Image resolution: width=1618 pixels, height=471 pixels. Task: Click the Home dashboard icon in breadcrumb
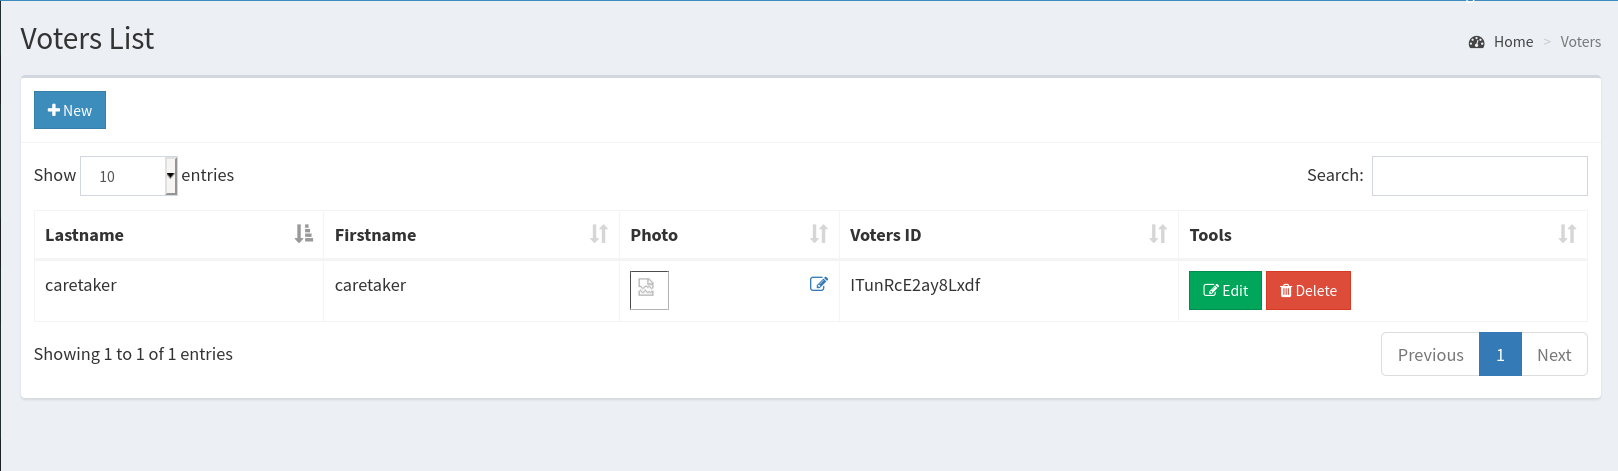tap(1476, 42)
